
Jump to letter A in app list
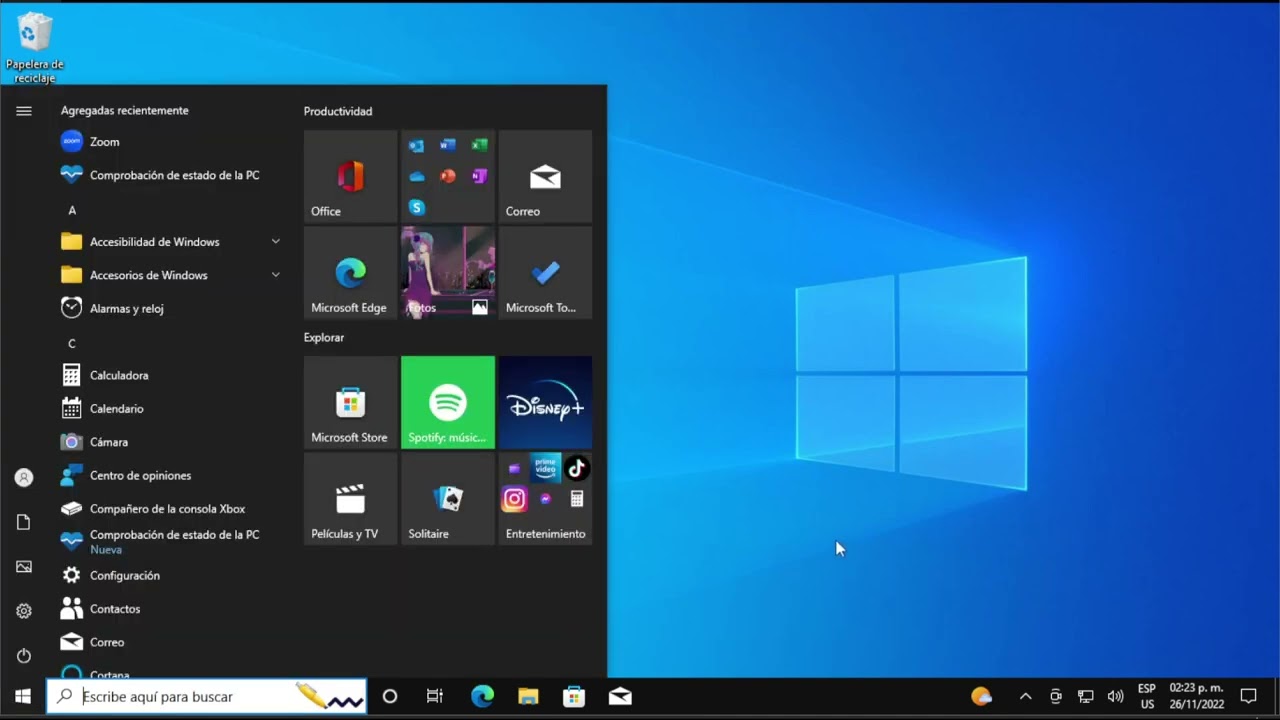click(x=72, y=210)
